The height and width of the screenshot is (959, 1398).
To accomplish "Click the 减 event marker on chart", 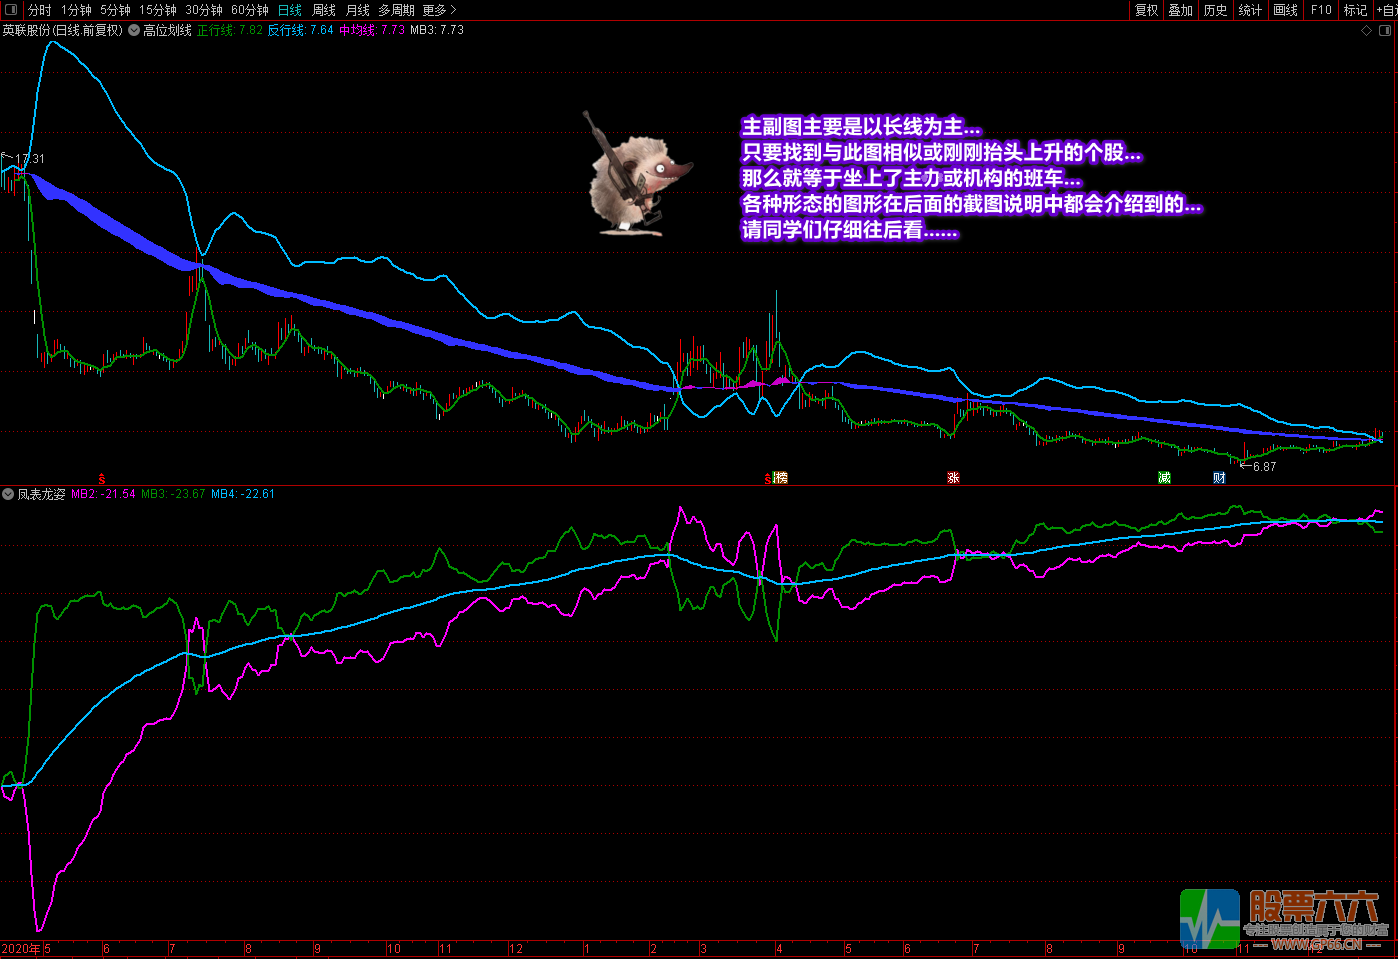I will [x=1164, y=478].
